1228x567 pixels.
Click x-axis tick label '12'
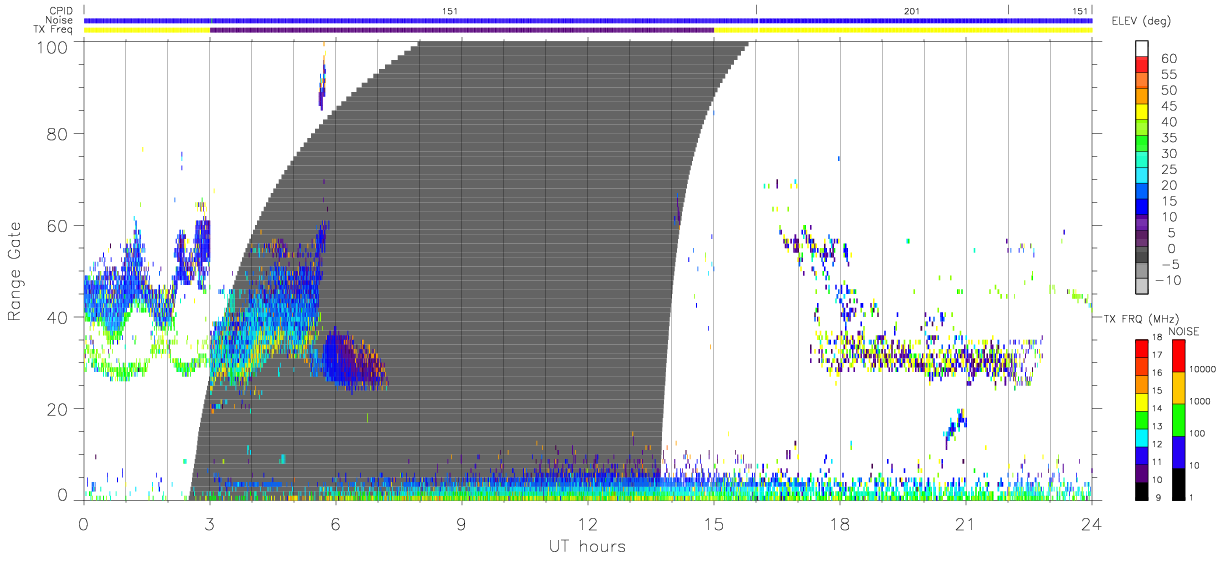pyautogui.click(x=588, y=523)
